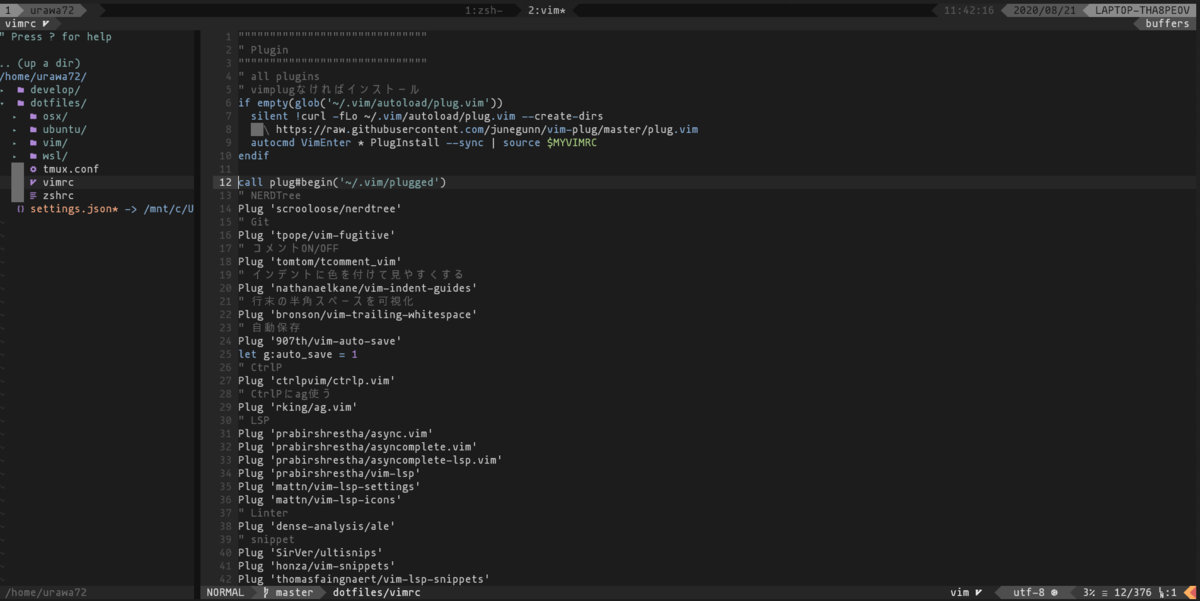This screenshot has height=601, width=1200.
Task: Expand the wsl directory arrow
Action: (x=16, y=156)
